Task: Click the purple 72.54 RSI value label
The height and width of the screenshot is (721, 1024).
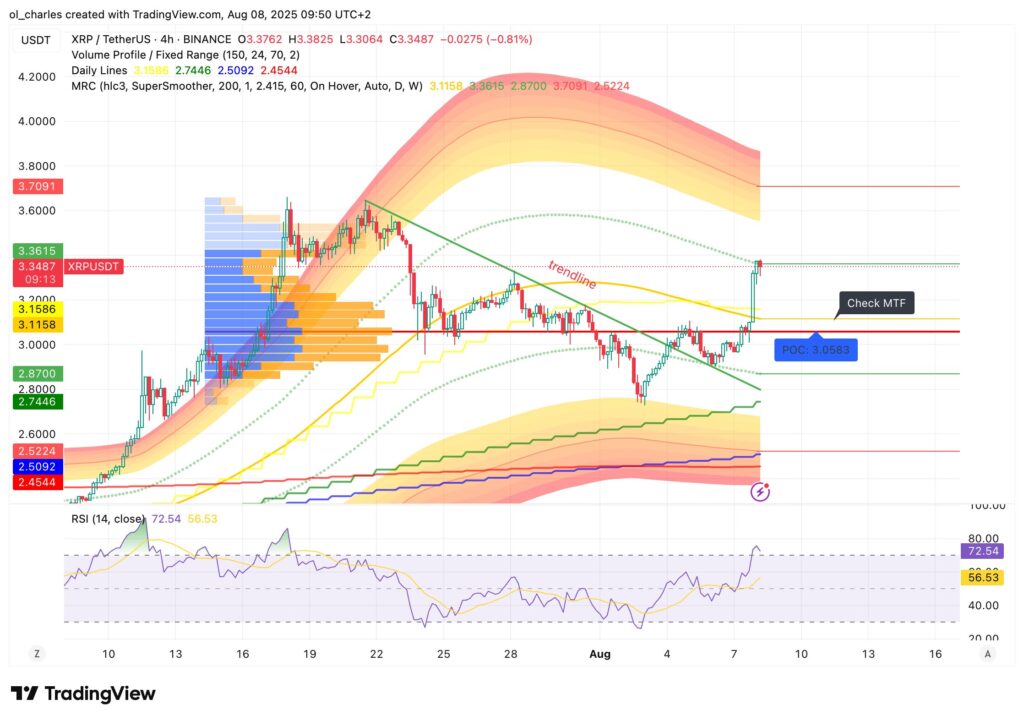Action: tap(981, 551)
